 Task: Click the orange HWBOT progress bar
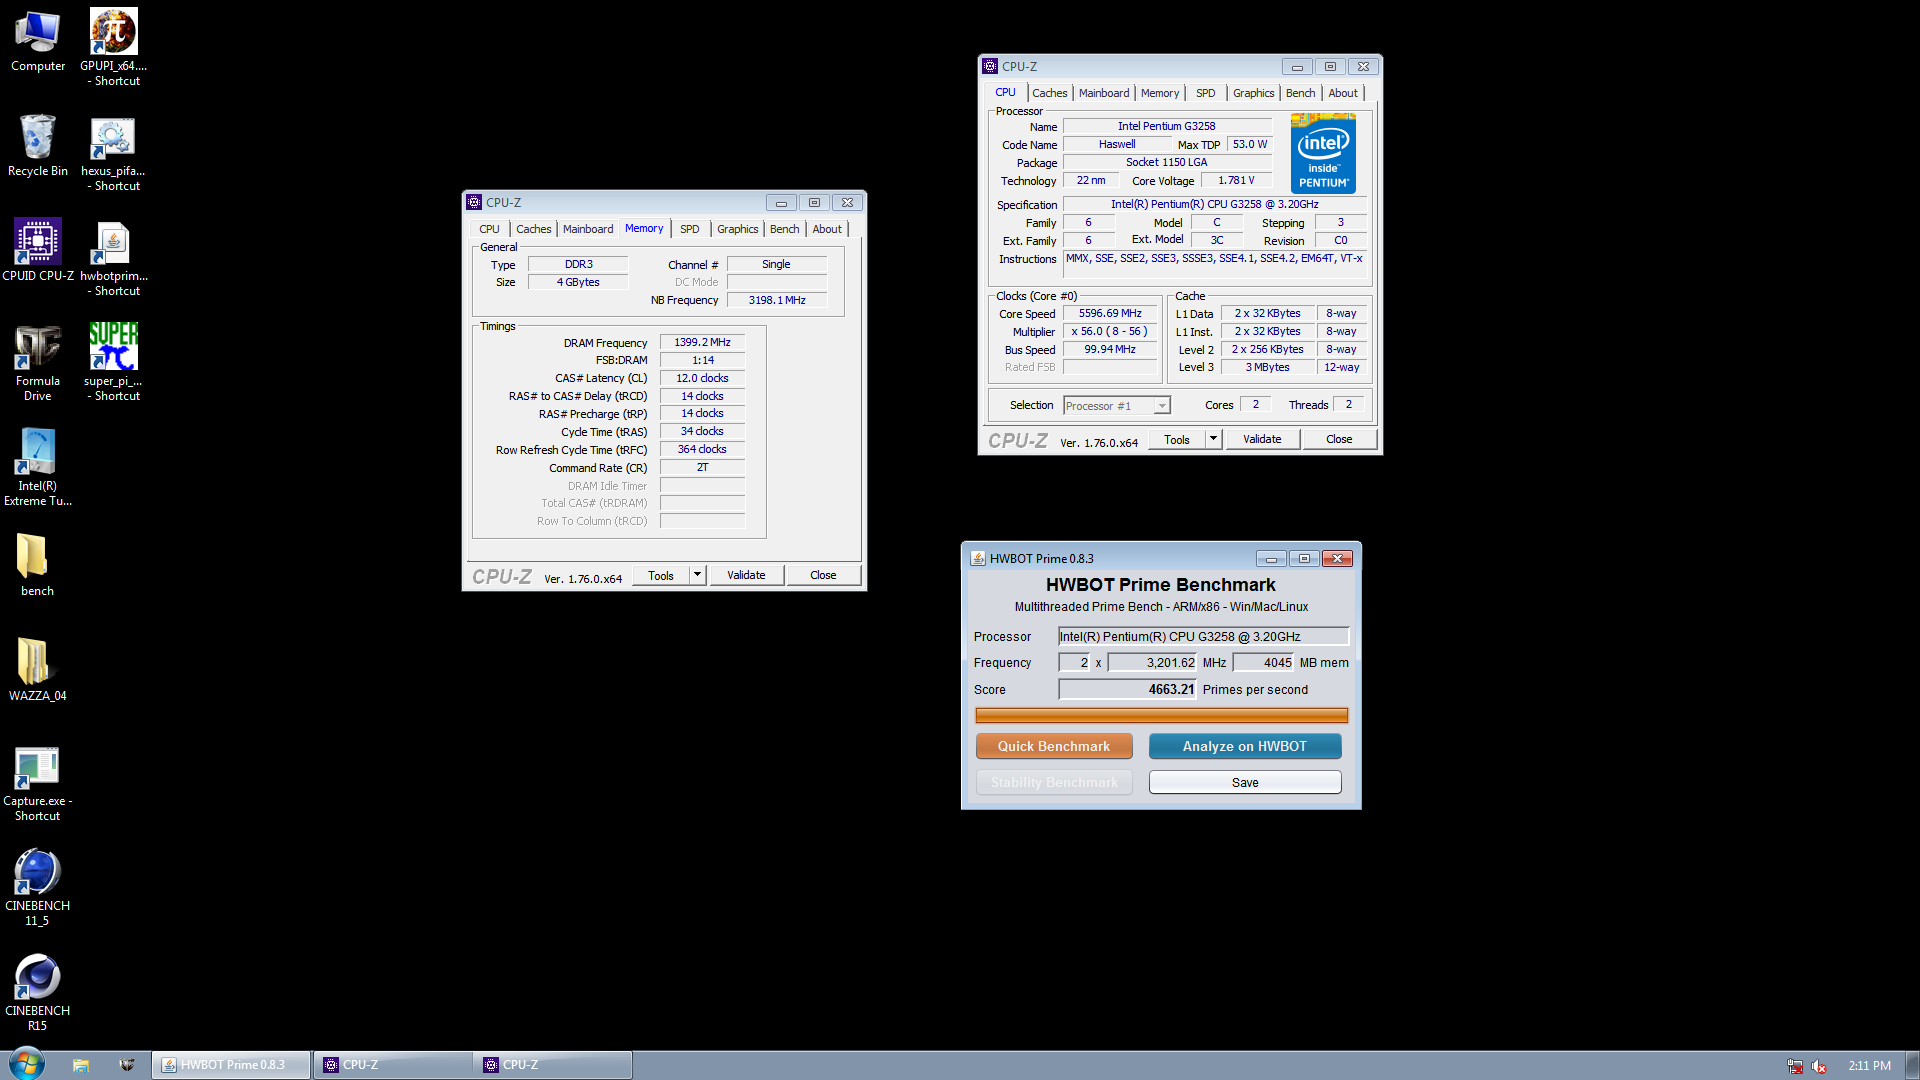[1161, 715]
